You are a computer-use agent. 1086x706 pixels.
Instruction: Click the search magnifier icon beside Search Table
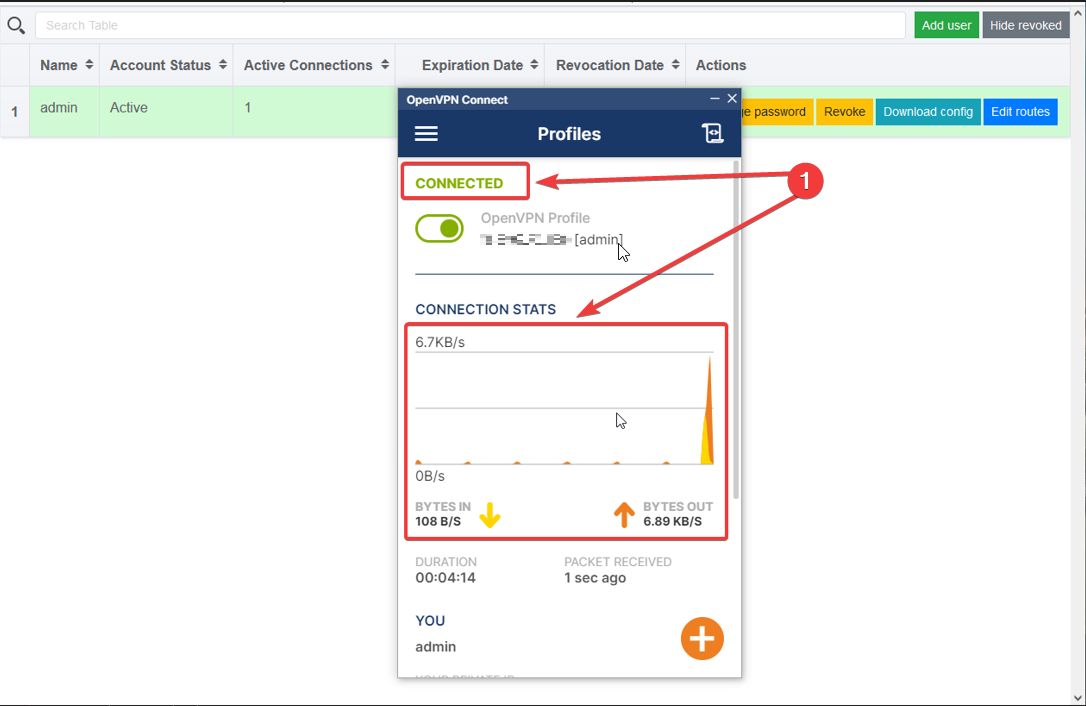16,26
